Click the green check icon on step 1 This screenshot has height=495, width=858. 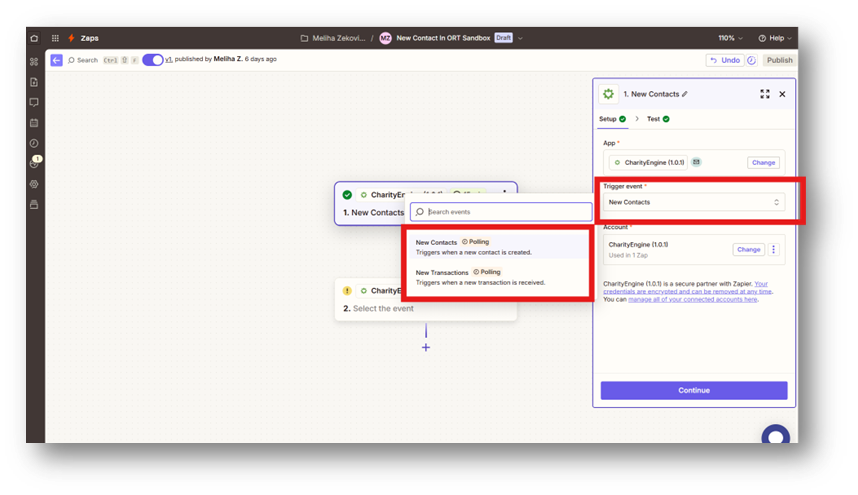(x=347, y=195)
